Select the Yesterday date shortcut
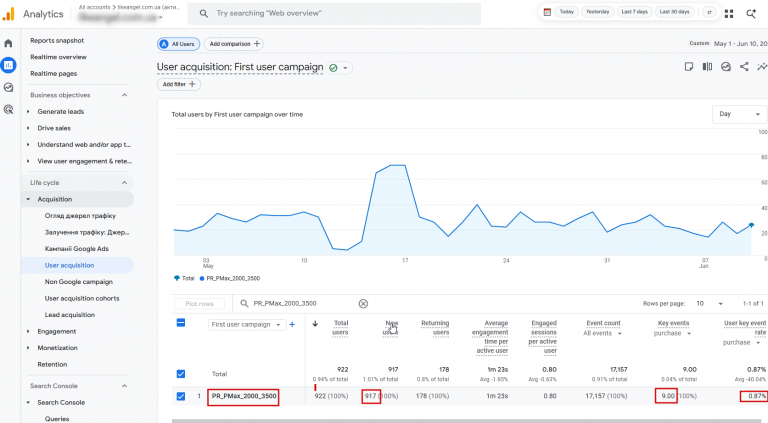Screen dimensions: 768x423 [598, 12]
